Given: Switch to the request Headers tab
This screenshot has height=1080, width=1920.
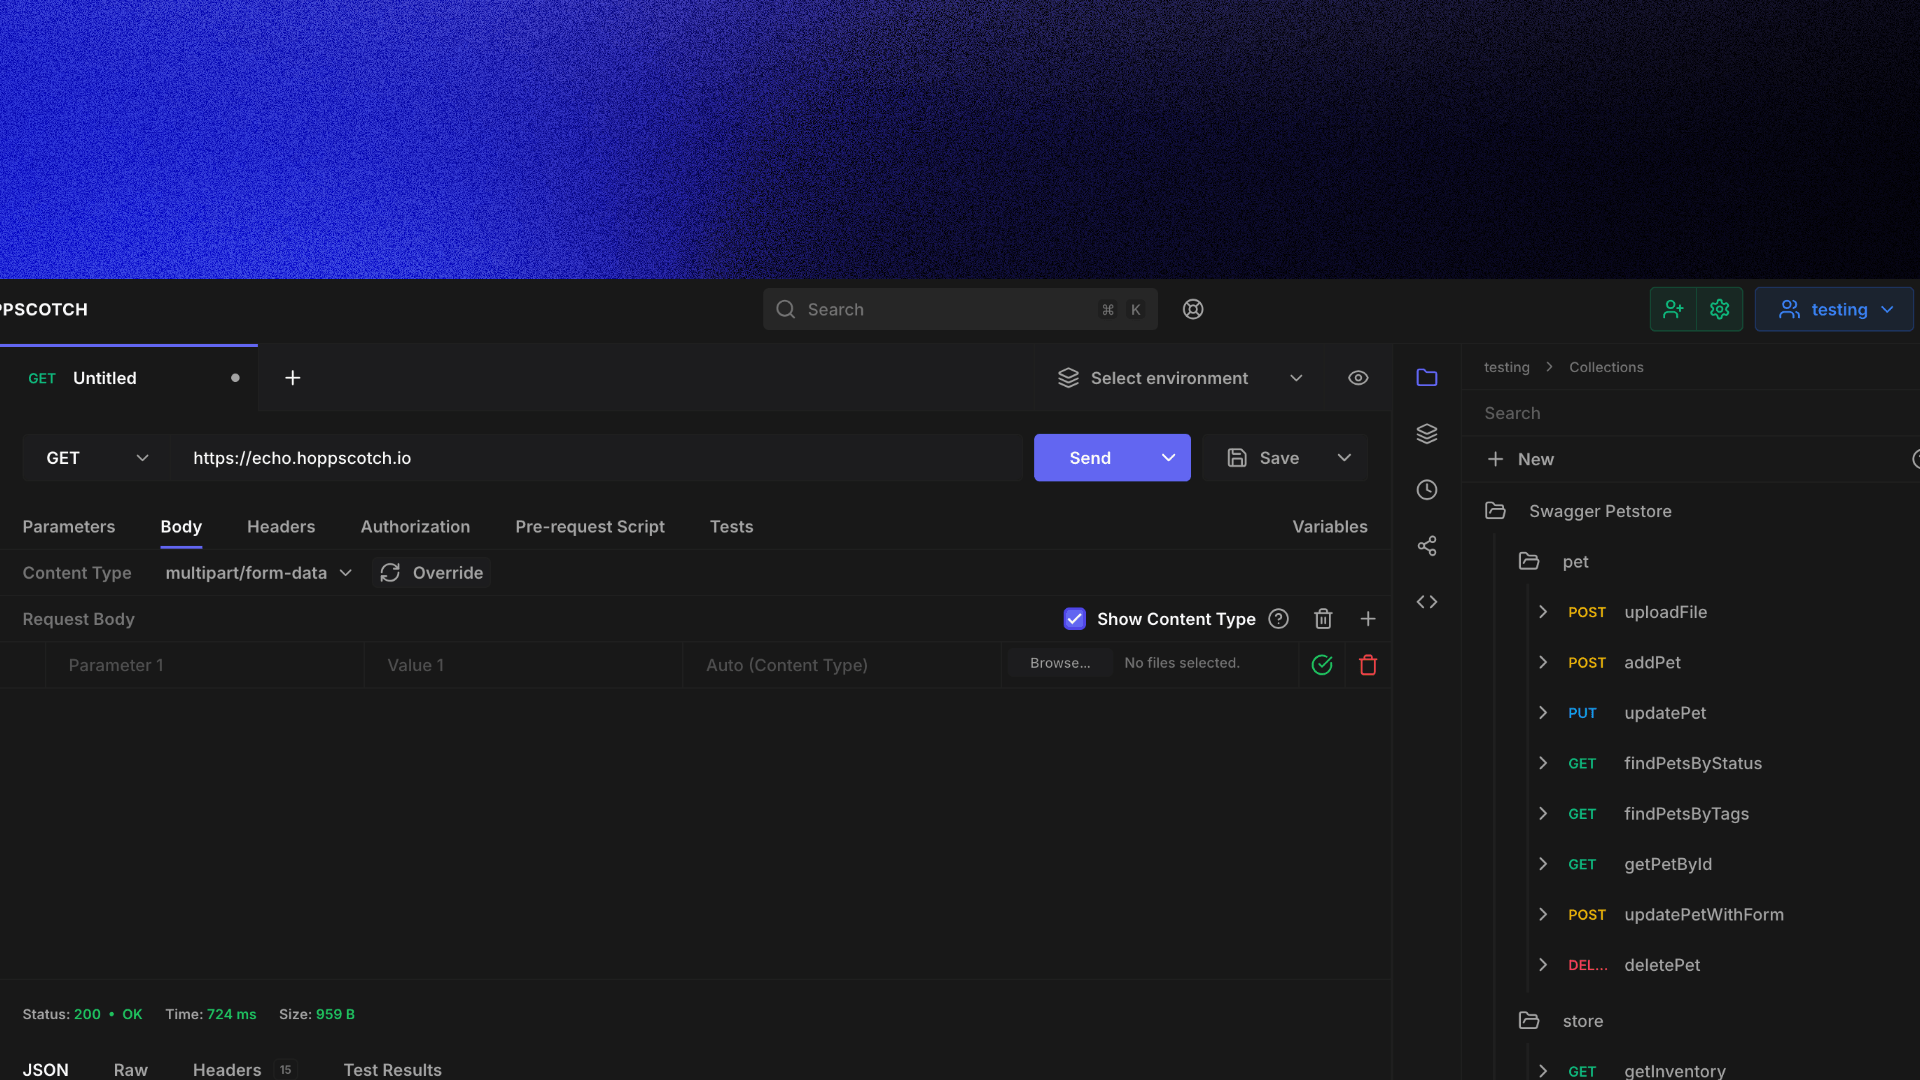Looking at the screenshot, I should coord(281,526).
